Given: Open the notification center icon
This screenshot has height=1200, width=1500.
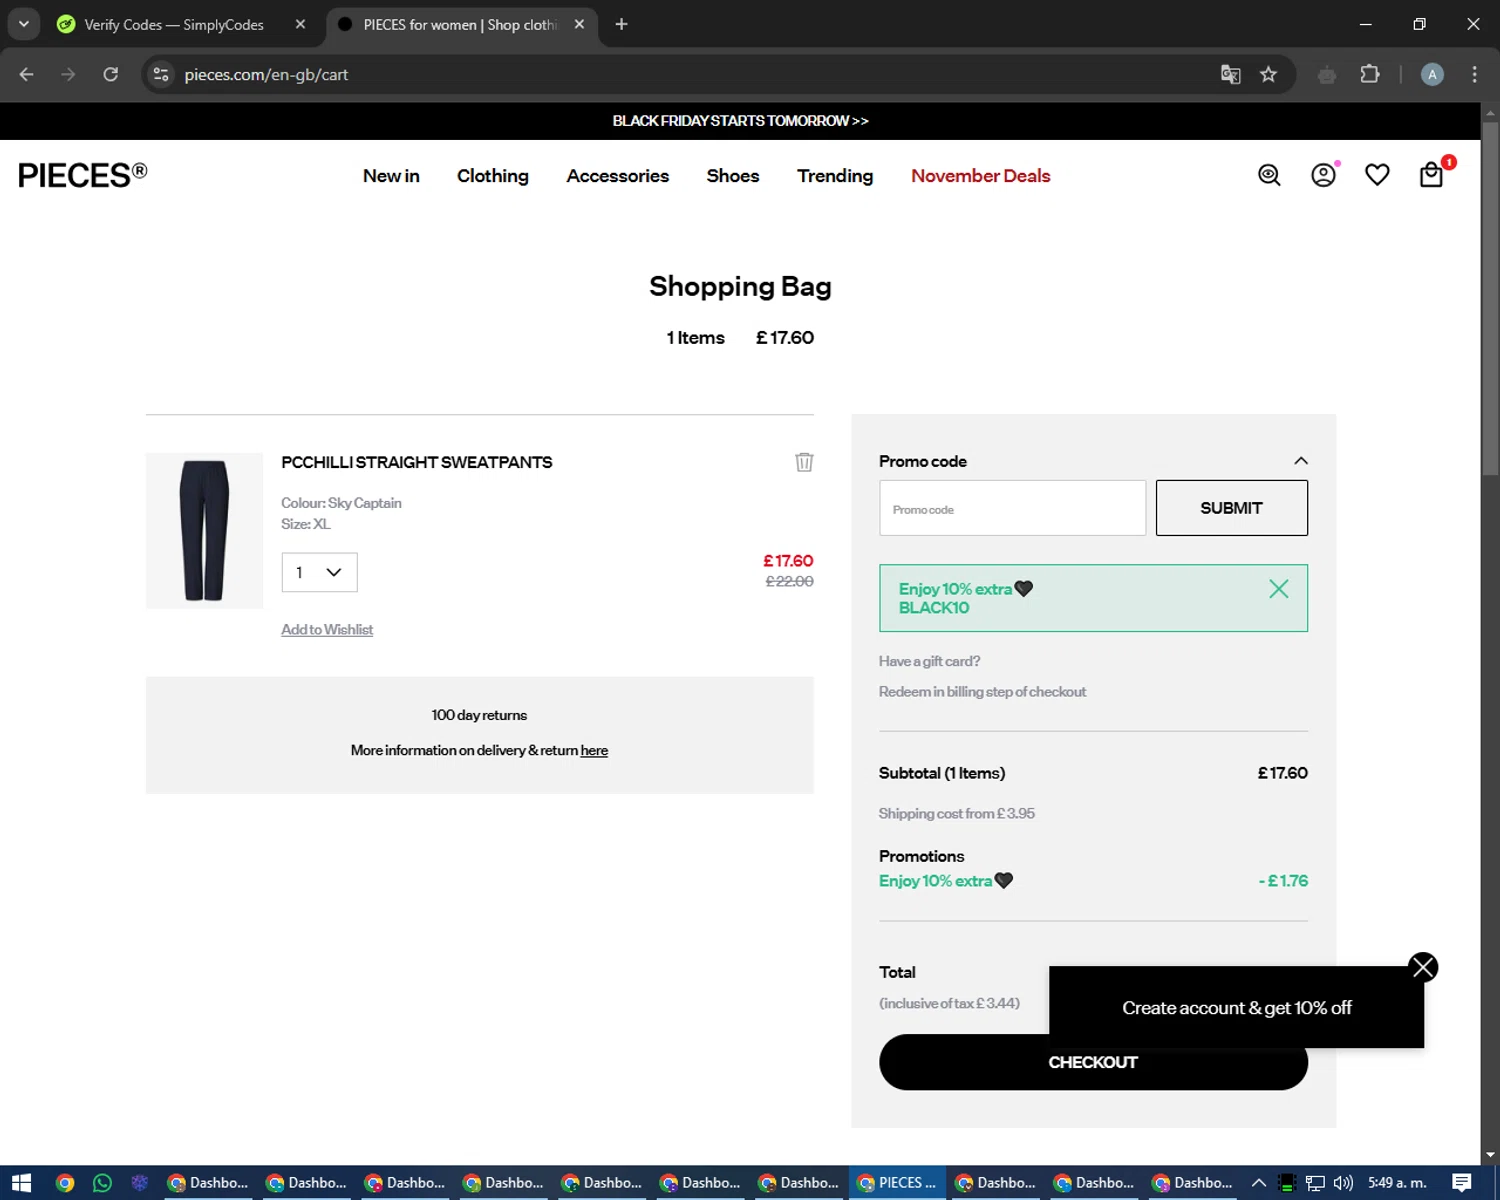Looking at the screenshot, I should (x=1462, y=1183).
